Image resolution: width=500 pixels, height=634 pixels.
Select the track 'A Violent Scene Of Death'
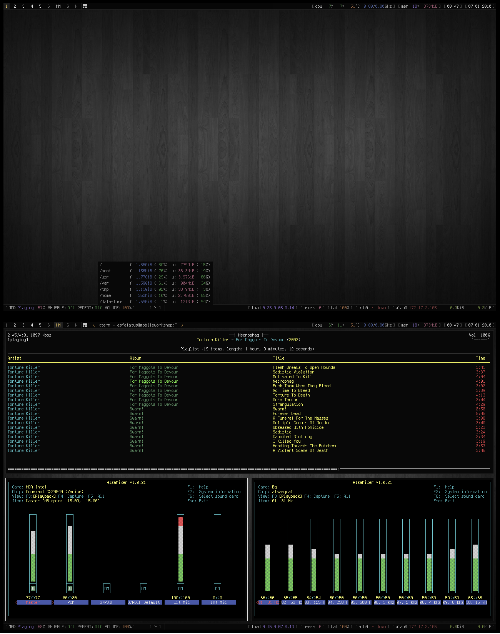point(300,450)
